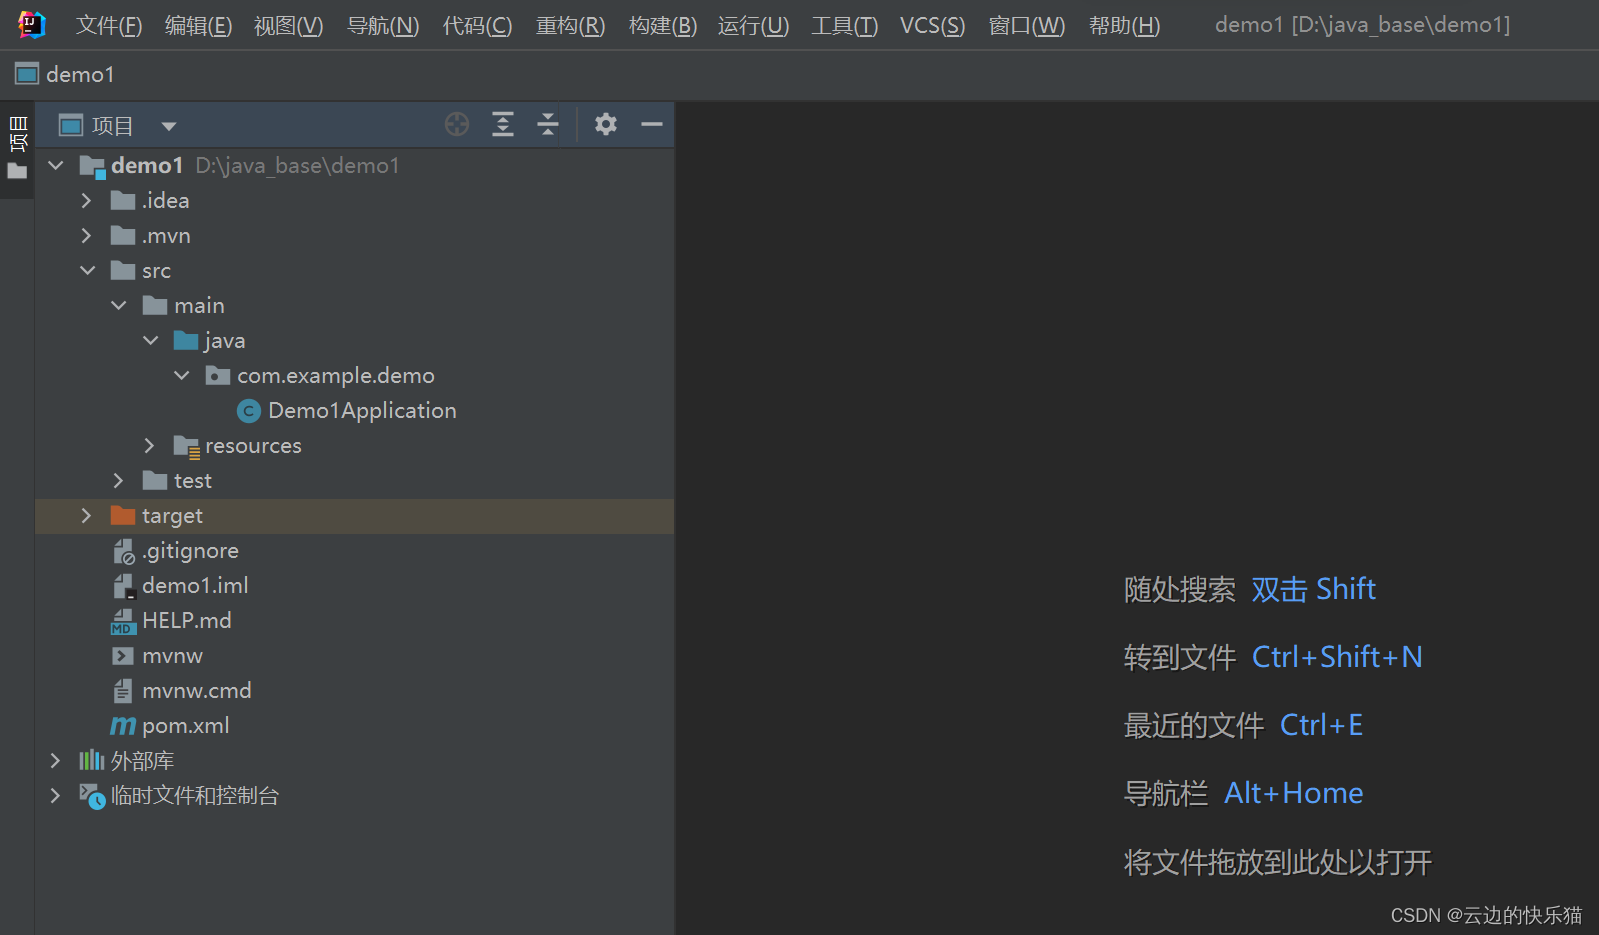Open the 工具(T) menu
The height and width of the screenshot is (935, 1599).
point(844,25)
